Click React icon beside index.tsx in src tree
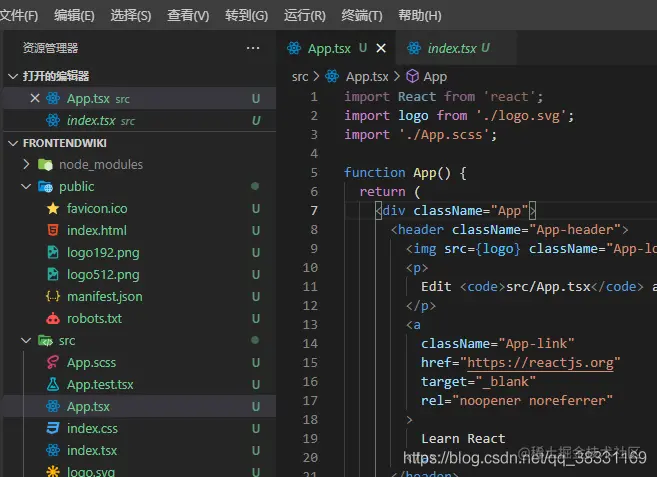The image size is (657, 477). [x=53, y=450]
